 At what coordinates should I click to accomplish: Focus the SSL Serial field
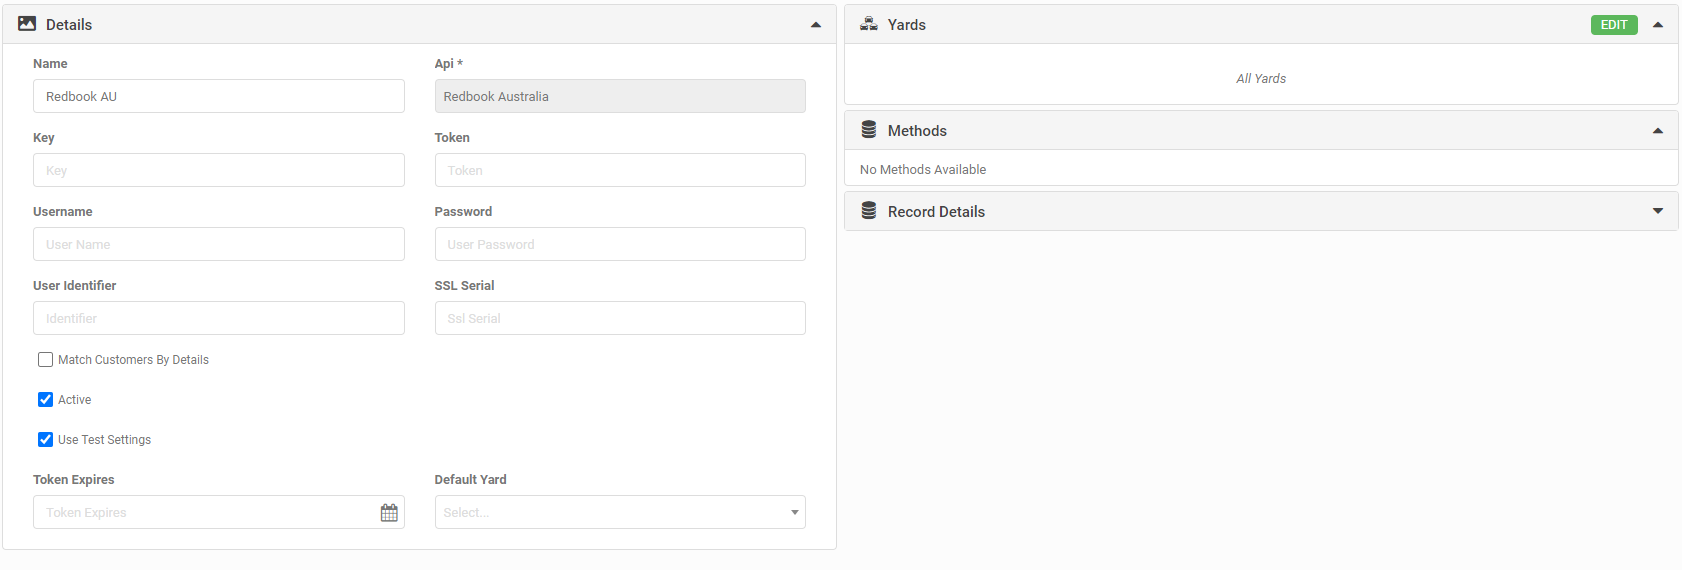(x=620, y=319)
